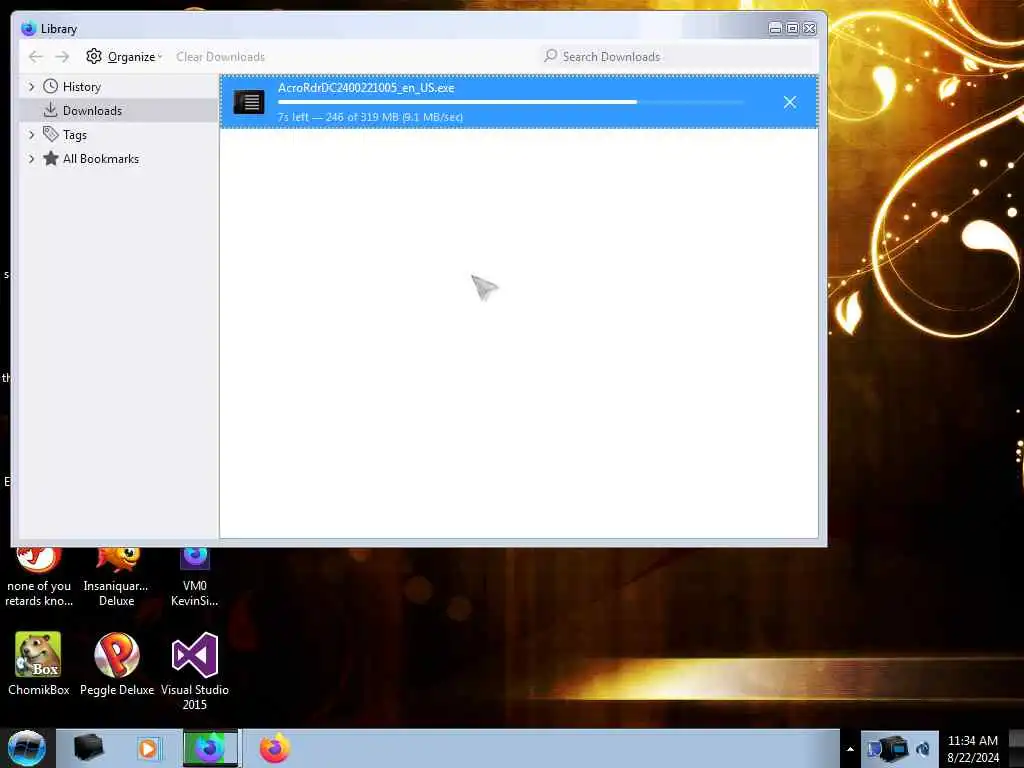This screenshot has height=768, width=1024.
Task: Select Peggle Deluxe desktop icon
Action: point(117,664)
